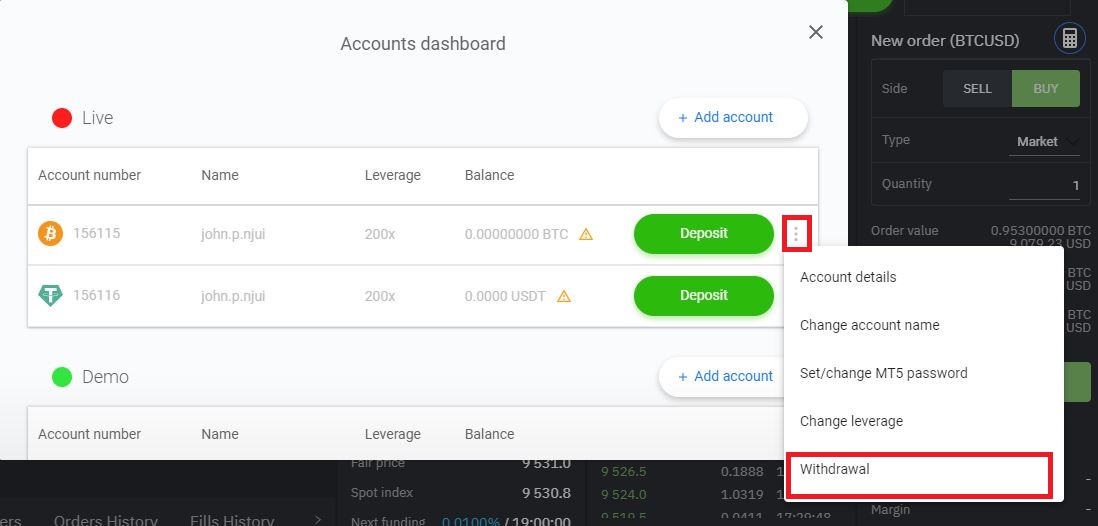Viewport: 1098px width, 526px height.
Task: Click the arrow next to Fills History
Action: tap(318, 519)
